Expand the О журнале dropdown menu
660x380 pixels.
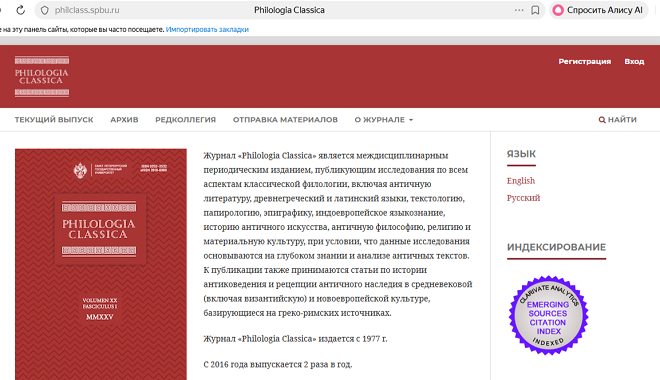[x=383, y=120]
